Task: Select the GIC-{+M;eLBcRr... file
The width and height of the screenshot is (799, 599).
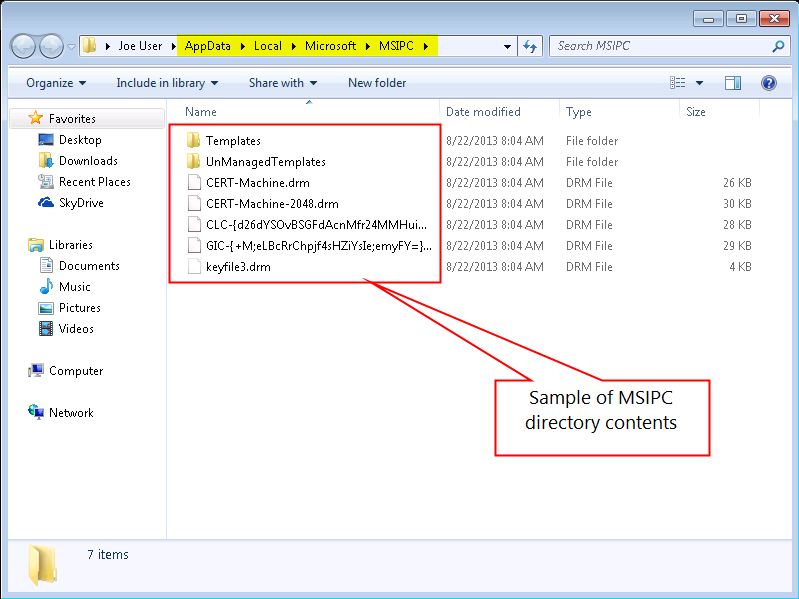Action: pos(318,246)
